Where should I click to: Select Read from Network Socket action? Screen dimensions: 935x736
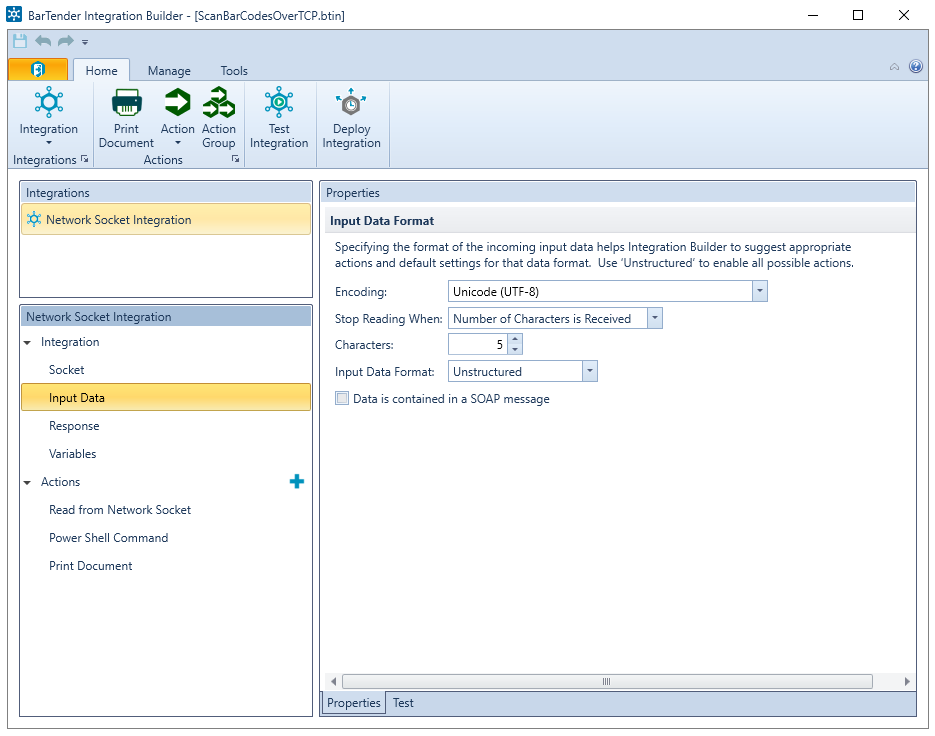[166, 510]
